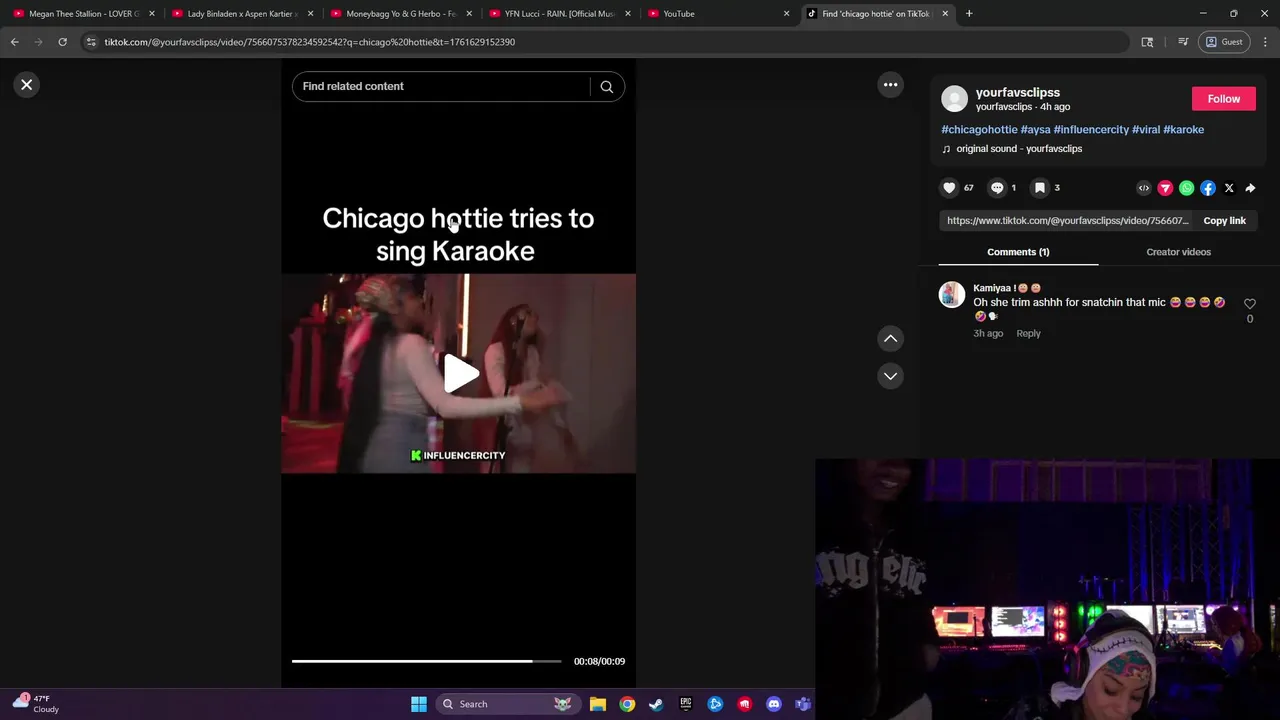Like the video with the heart icon
This screenshot has height=720, width=1280.
coord(949,188)
